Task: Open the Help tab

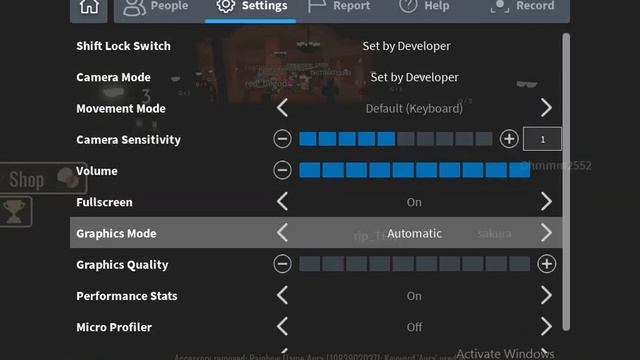Action: [x=424, y=7]
